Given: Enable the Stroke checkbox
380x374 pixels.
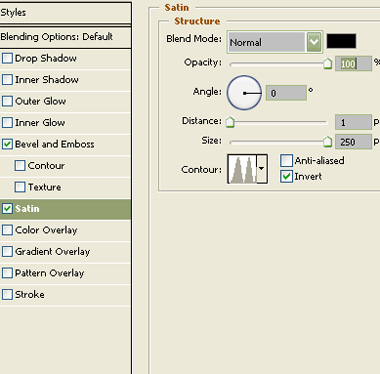Looking at the screenshot, I should 7,294.
